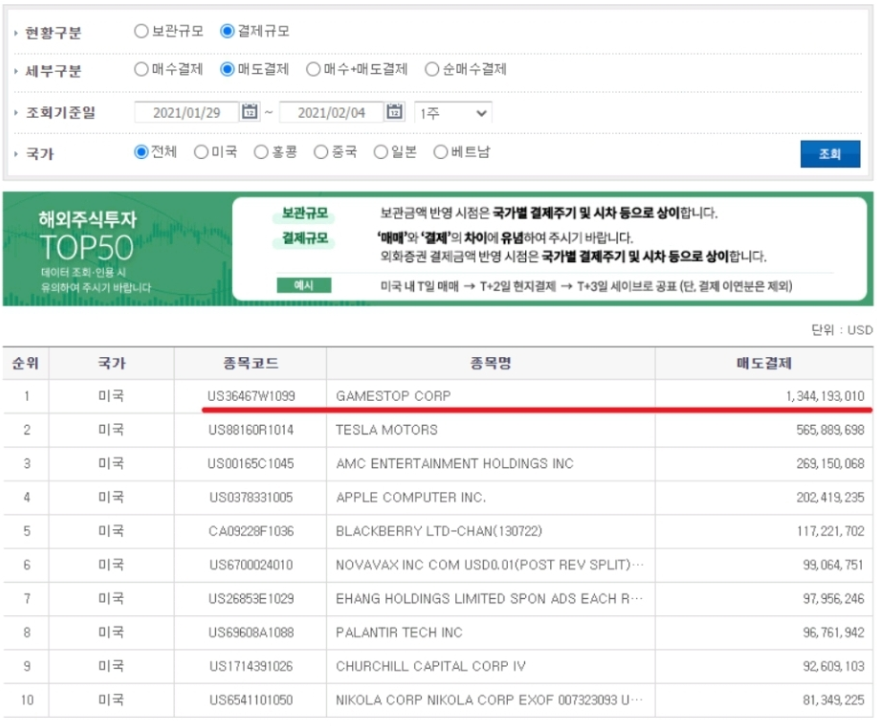
Task: Click the 현황구분 filter label
Action: point(53,33)
